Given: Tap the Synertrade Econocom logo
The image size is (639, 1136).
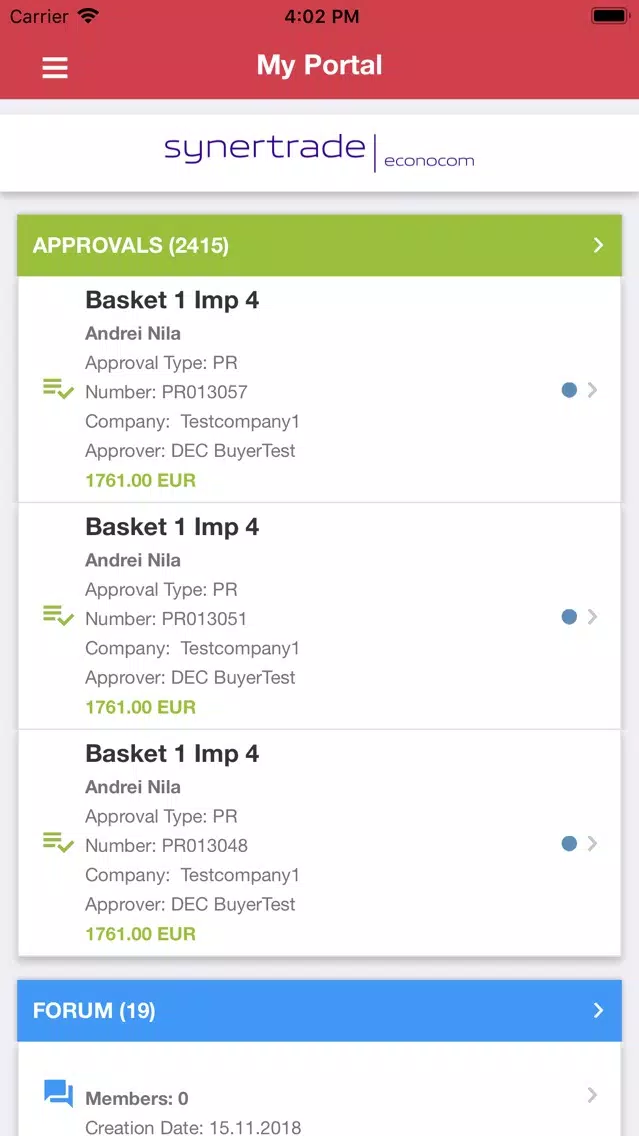Looking at the screenshot, I should [320, 153].
